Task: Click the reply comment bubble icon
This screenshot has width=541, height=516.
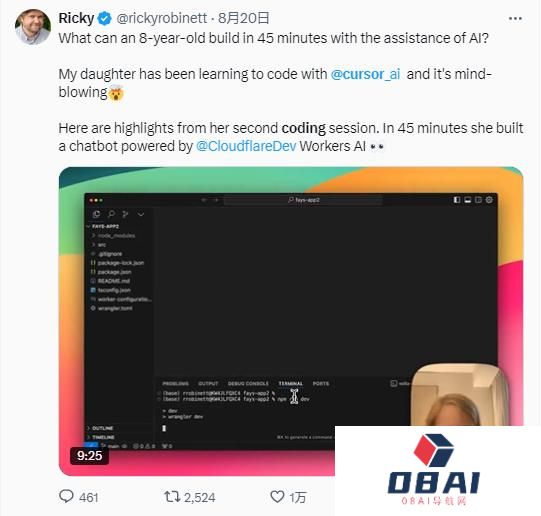Action: (x=66, y=496)
